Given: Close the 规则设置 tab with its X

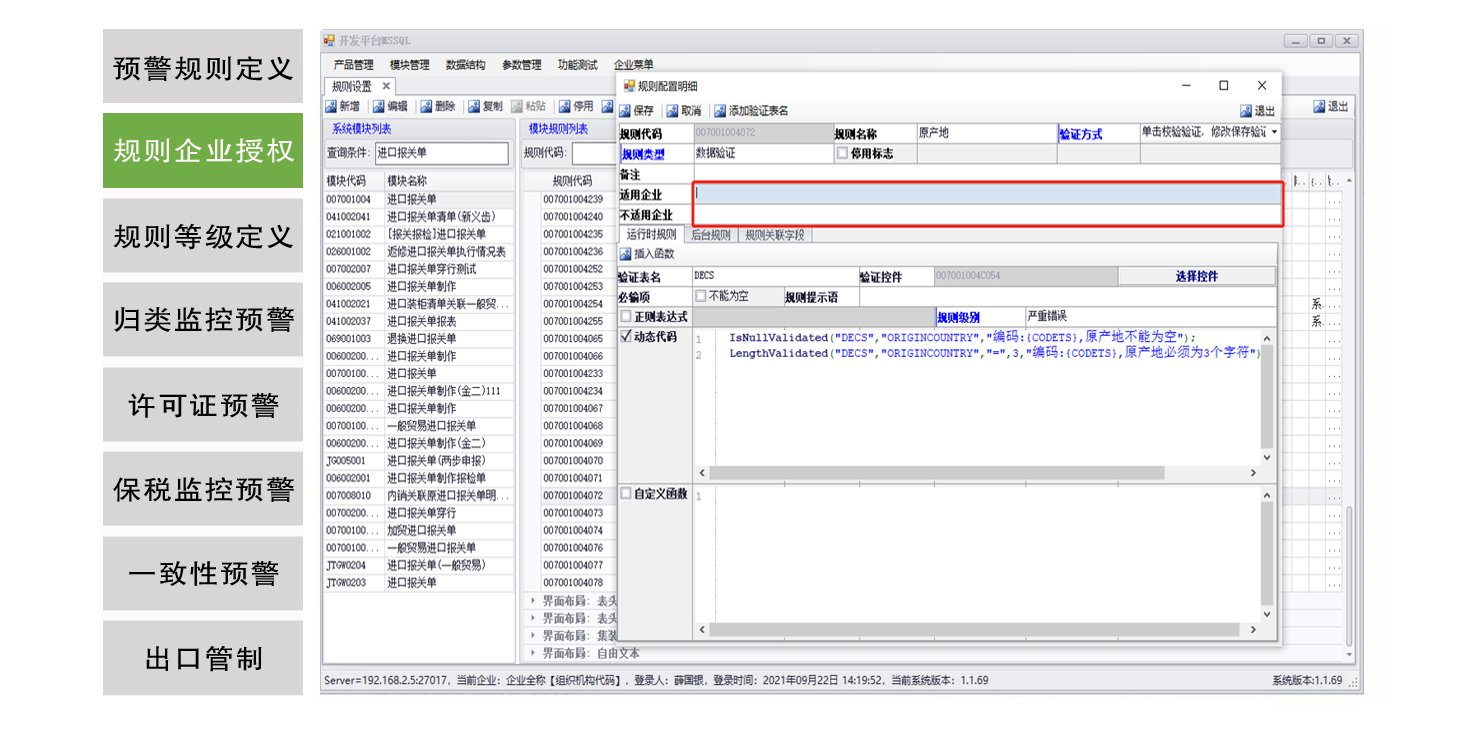Looking at the screenshot, I should [x=386, y=86].
